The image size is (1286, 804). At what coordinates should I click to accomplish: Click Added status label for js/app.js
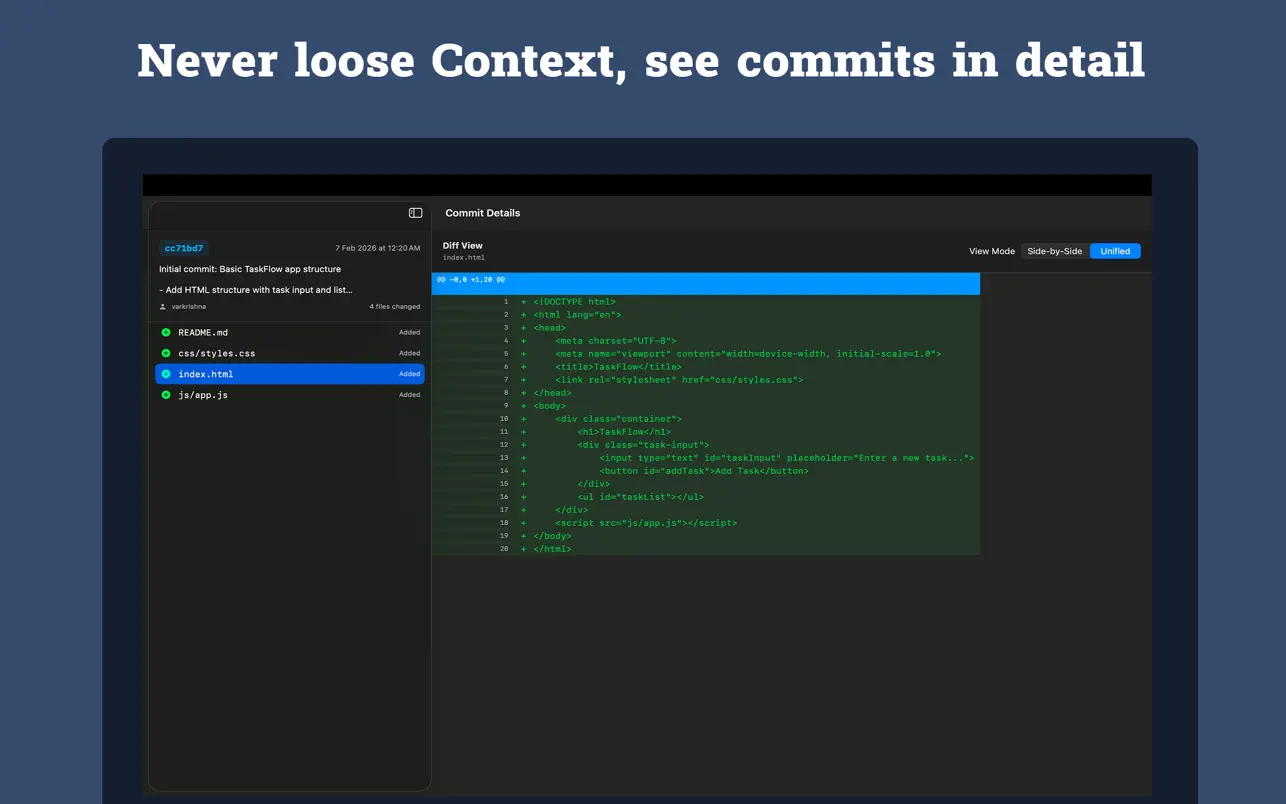tap(409, 395)
